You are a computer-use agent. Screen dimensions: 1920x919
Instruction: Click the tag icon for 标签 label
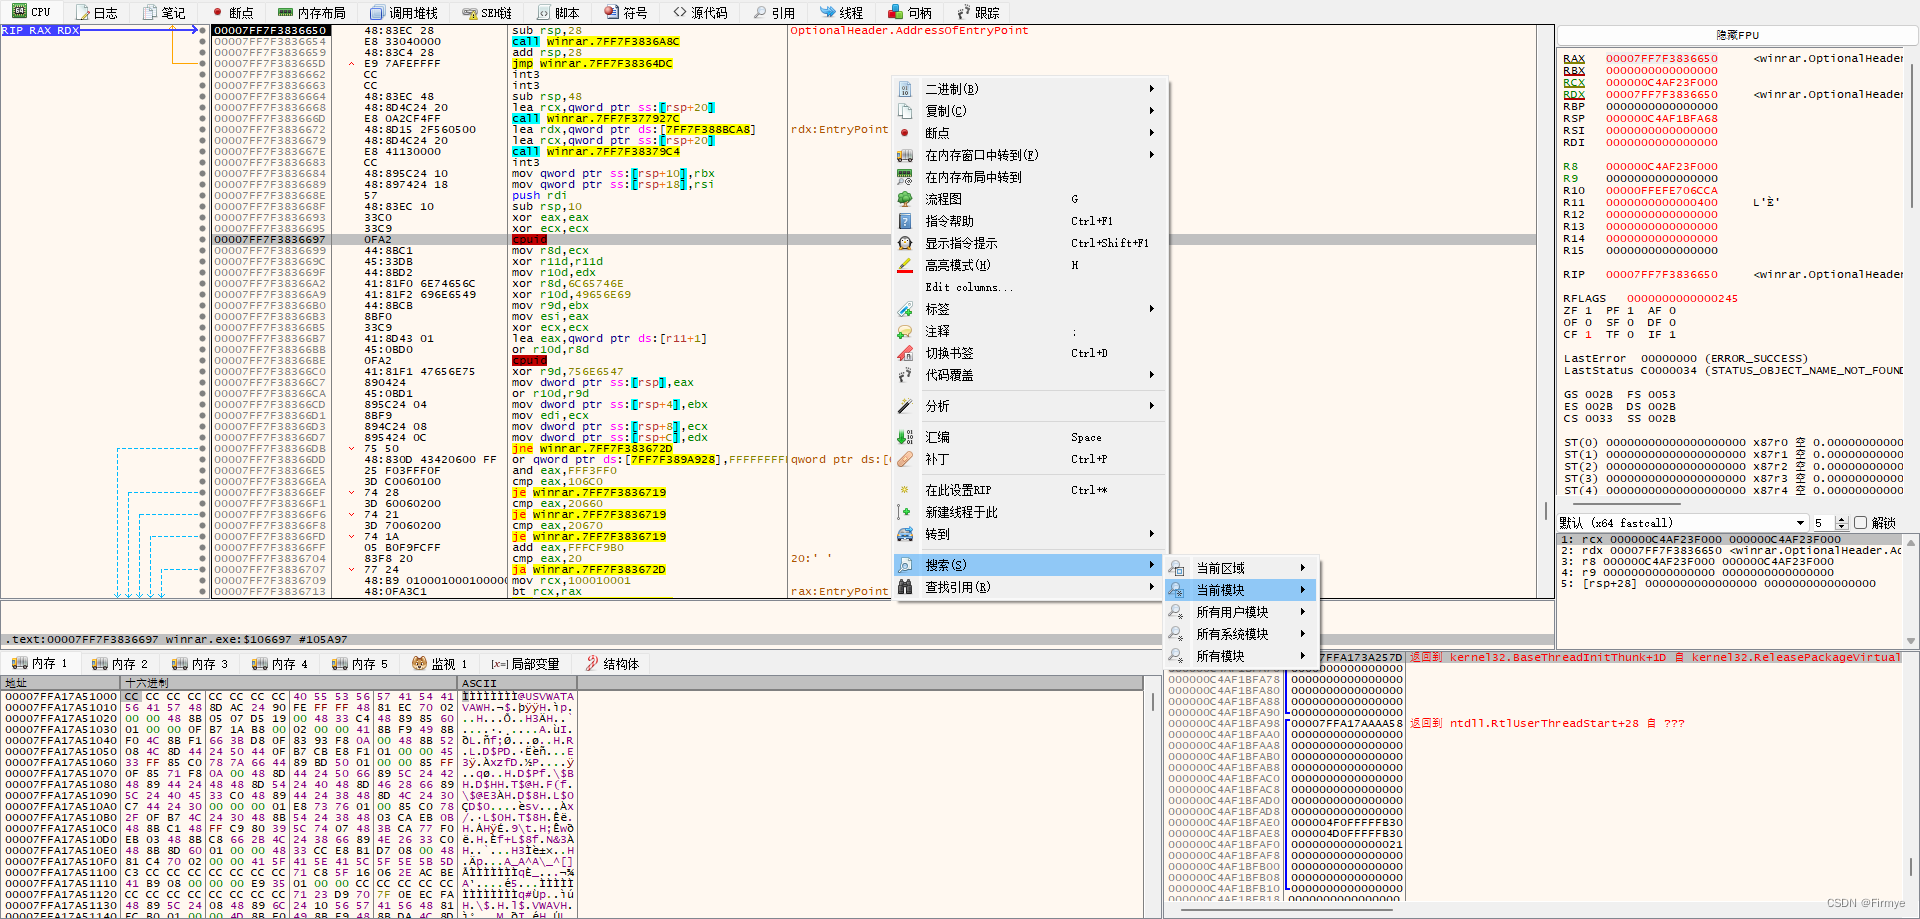pos(905,309)
